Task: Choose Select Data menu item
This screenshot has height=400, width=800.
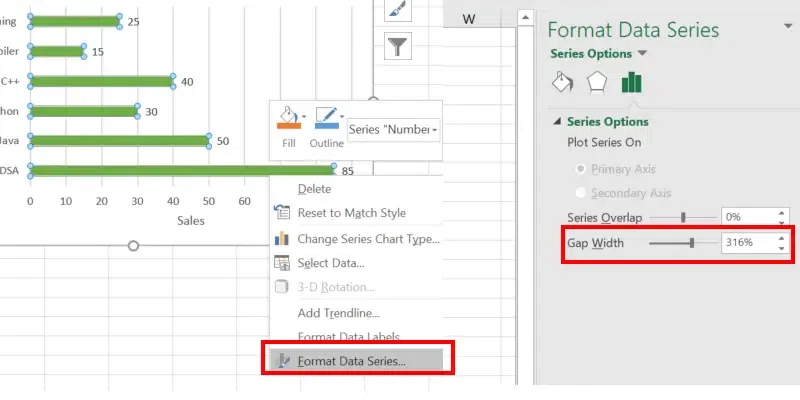Action: [x=331, y=263]
